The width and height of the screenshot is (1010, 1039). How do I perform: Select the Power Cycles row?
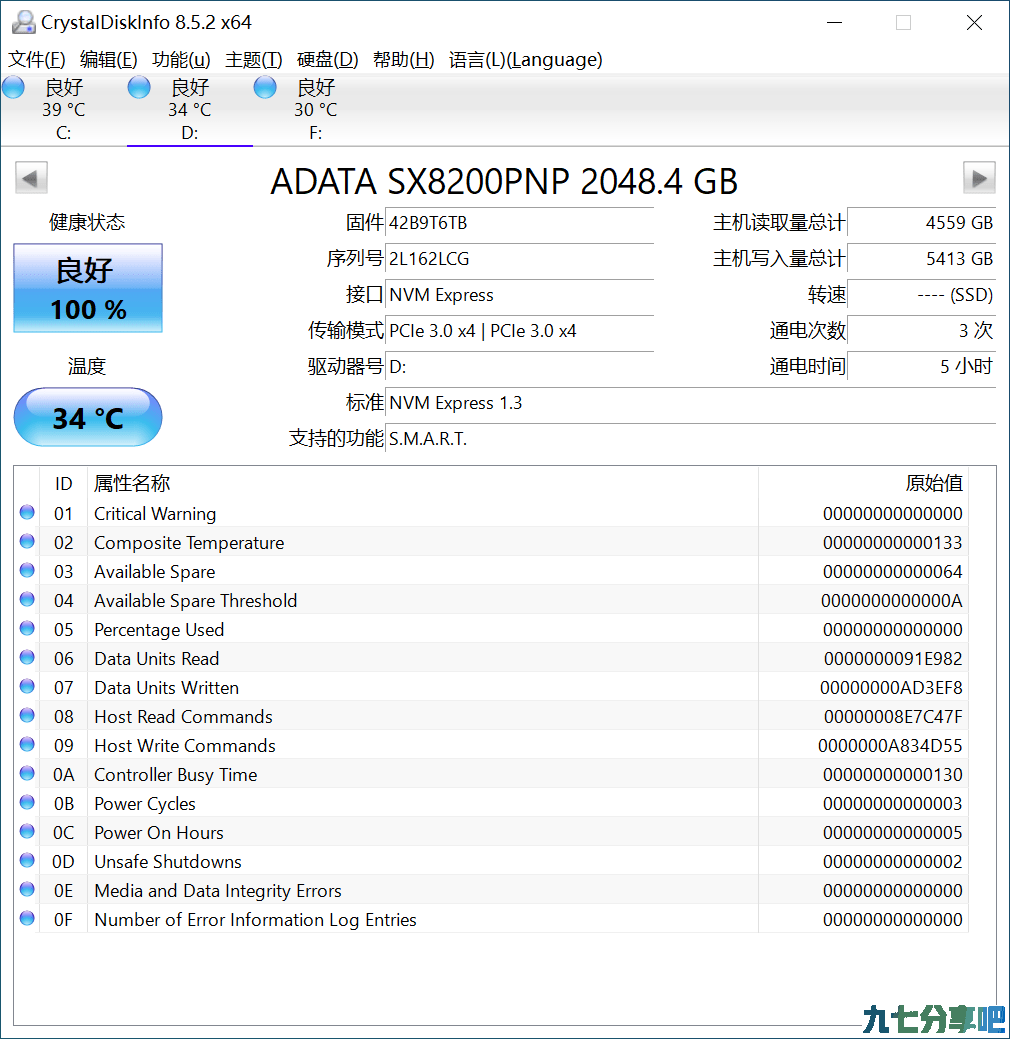(491, 804)
